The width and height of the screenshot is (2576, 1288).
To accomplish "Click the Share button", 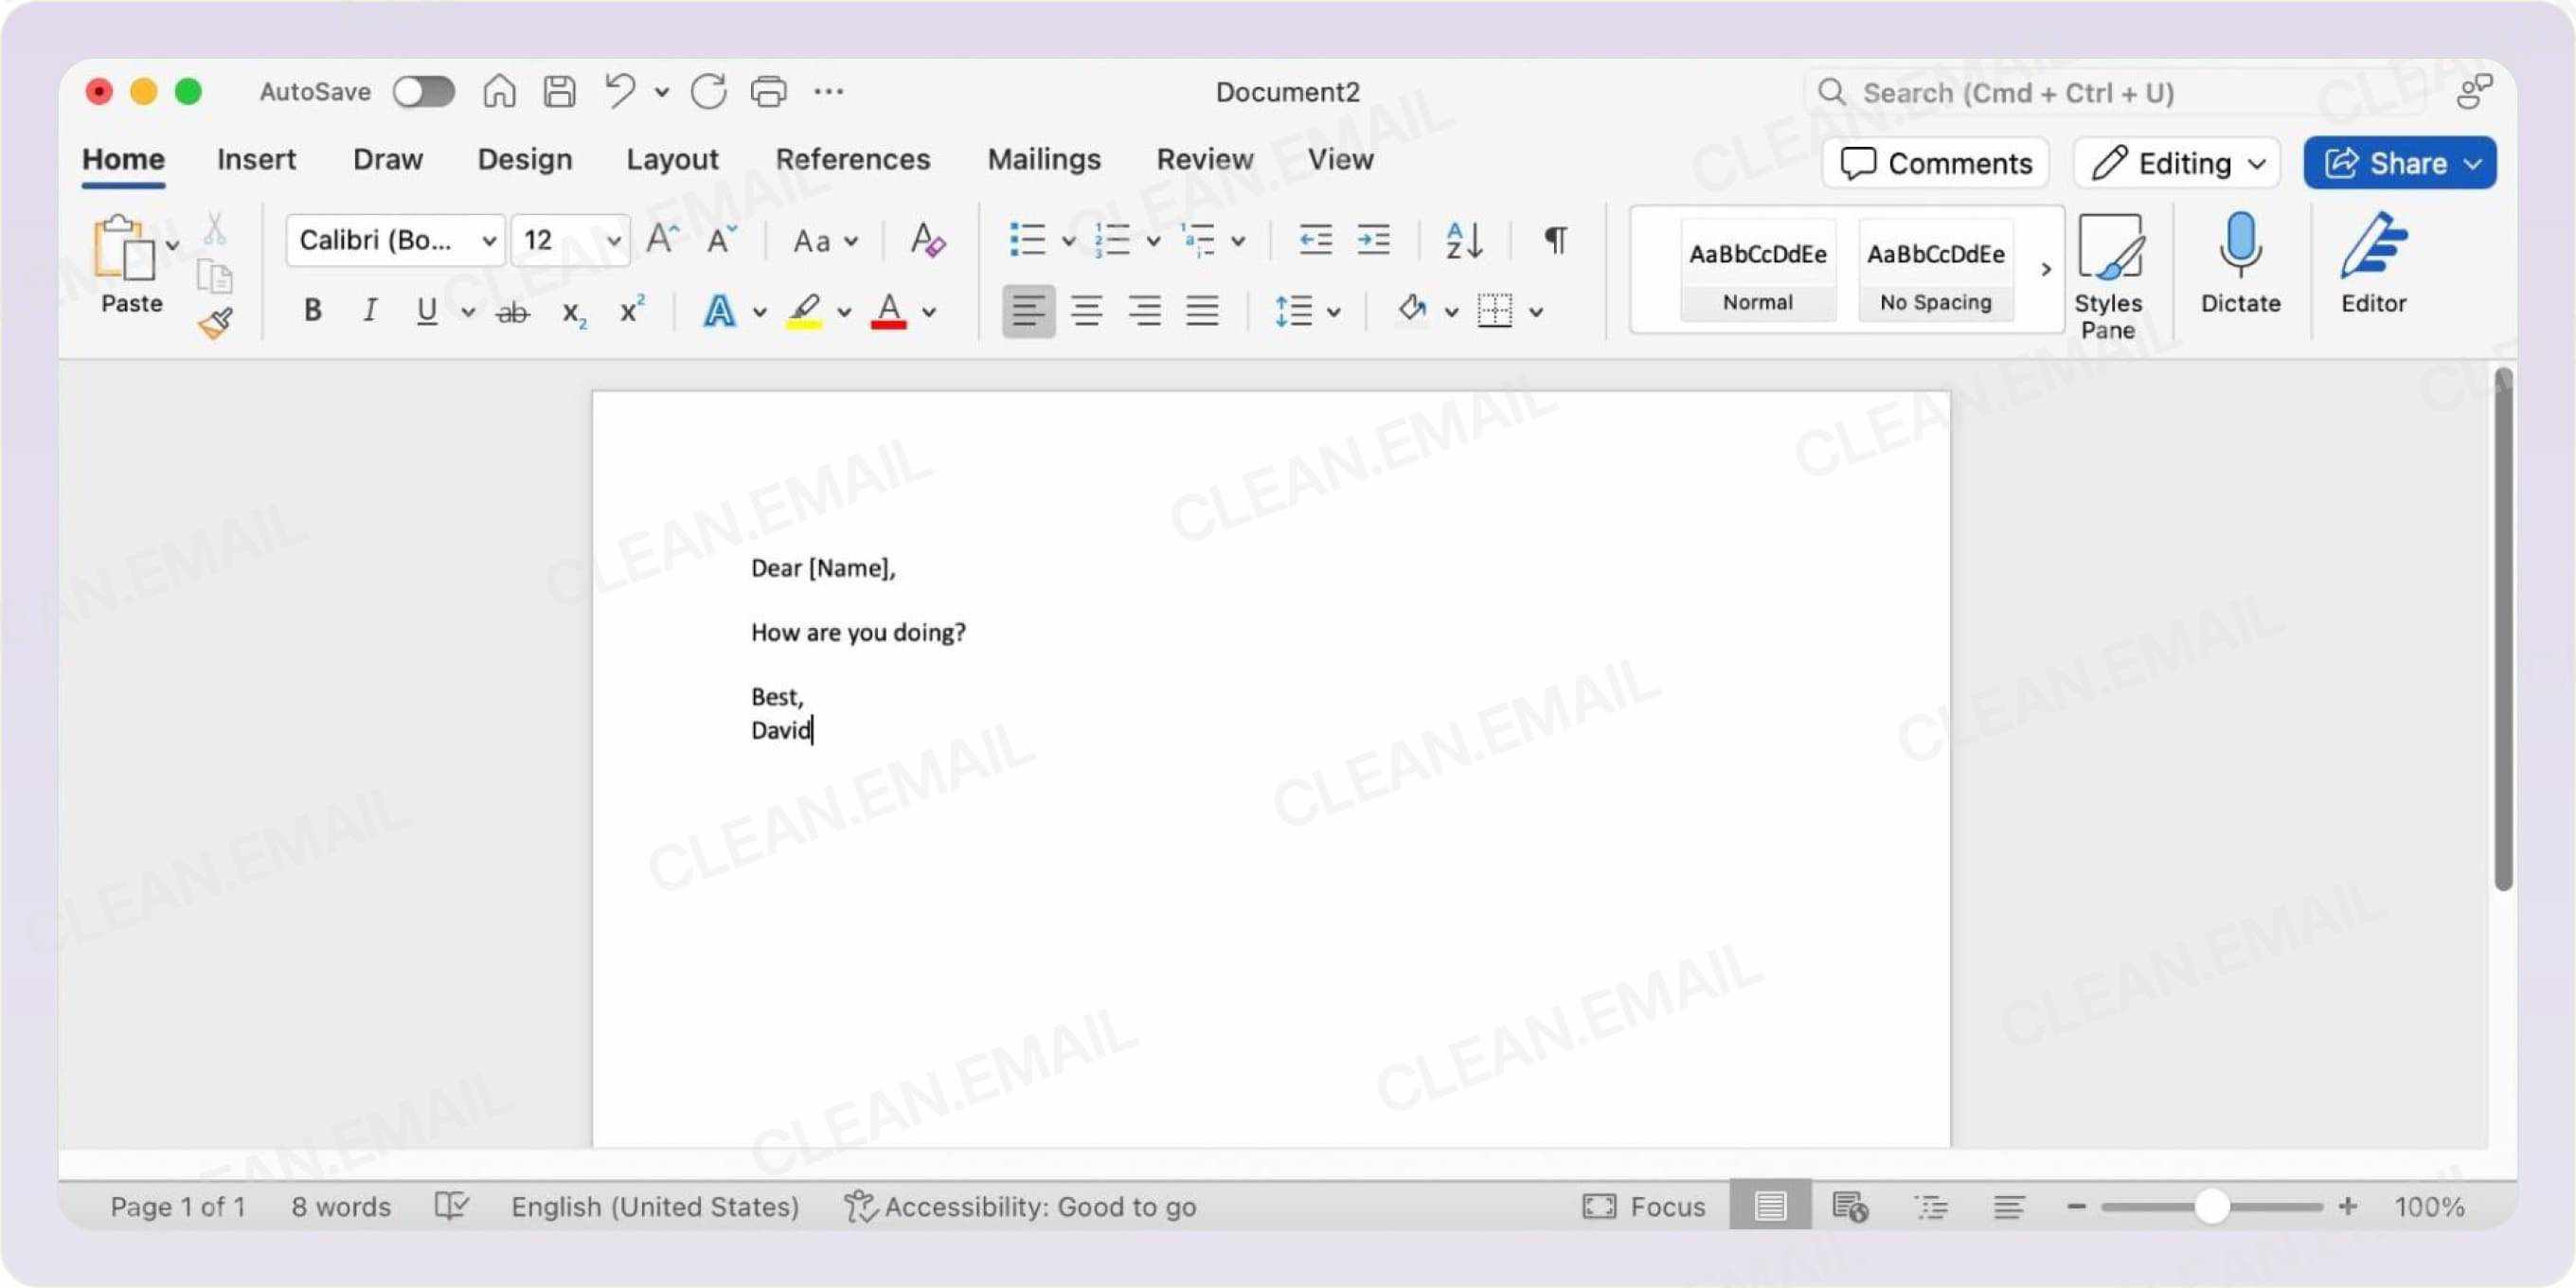I will click(2400, 163).
